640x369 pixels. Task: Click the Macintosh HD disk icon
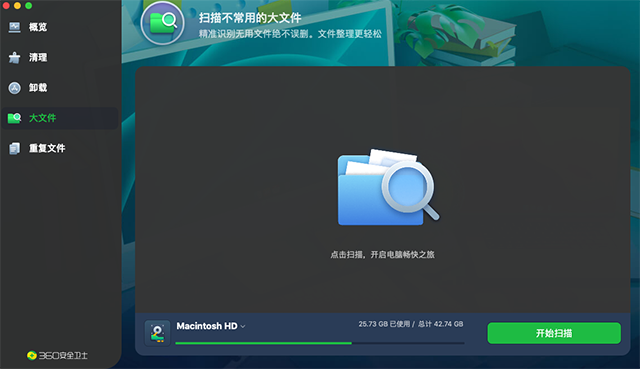(157, 333)
